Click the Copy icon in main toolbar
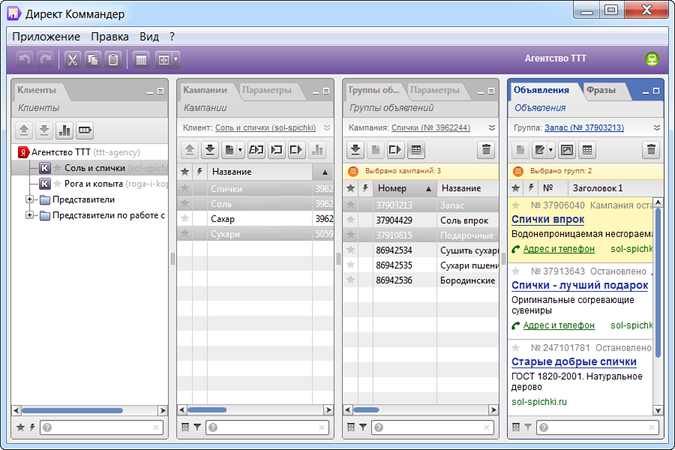675x450 pixels. (93, 59)
